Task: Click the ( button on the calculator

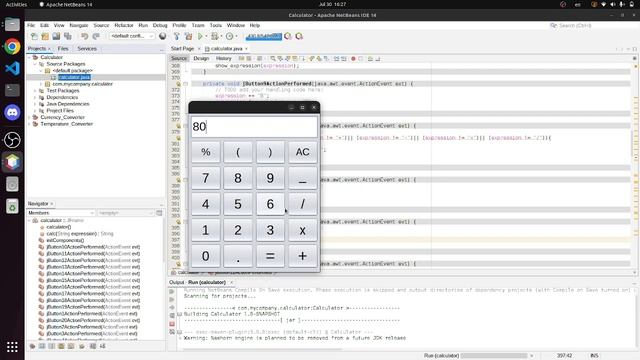Action: 238,152
